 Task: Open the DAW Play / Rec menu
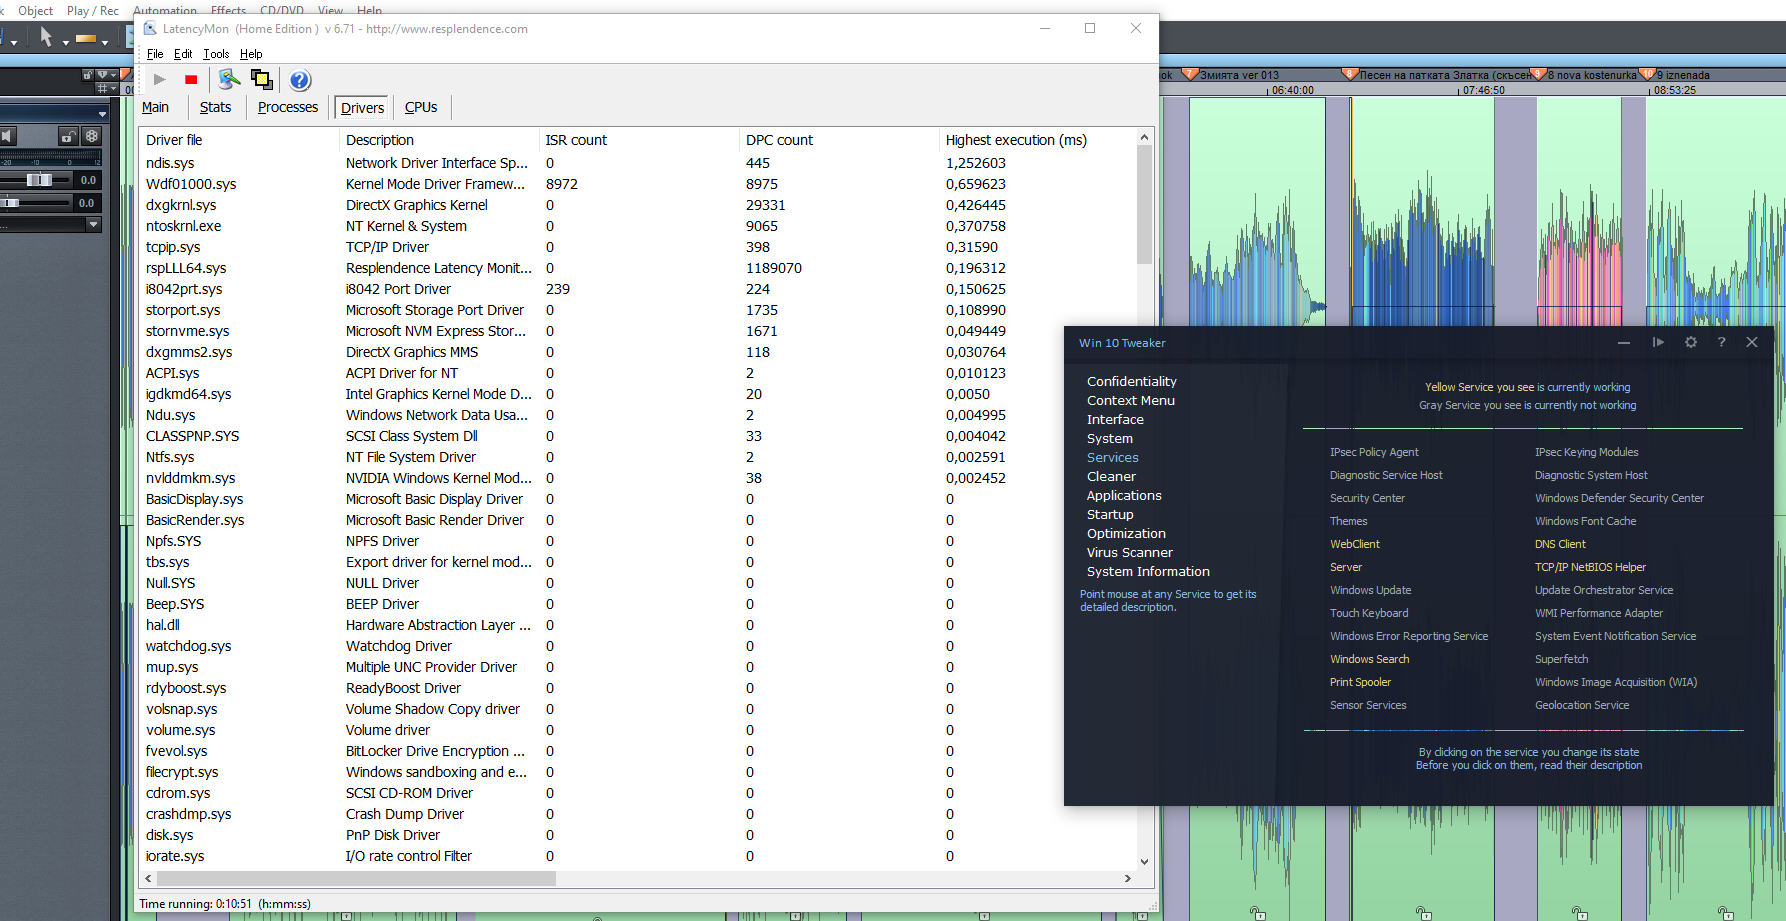coord(92,11)
